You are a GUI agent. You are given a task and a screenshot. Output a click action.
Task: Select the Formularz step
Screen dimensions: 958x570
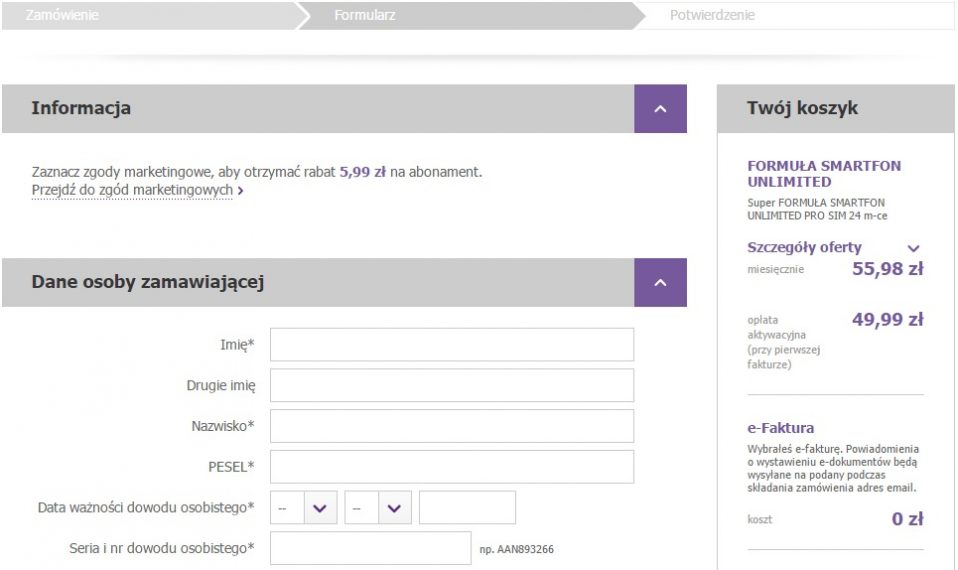(x=363, y=15)
